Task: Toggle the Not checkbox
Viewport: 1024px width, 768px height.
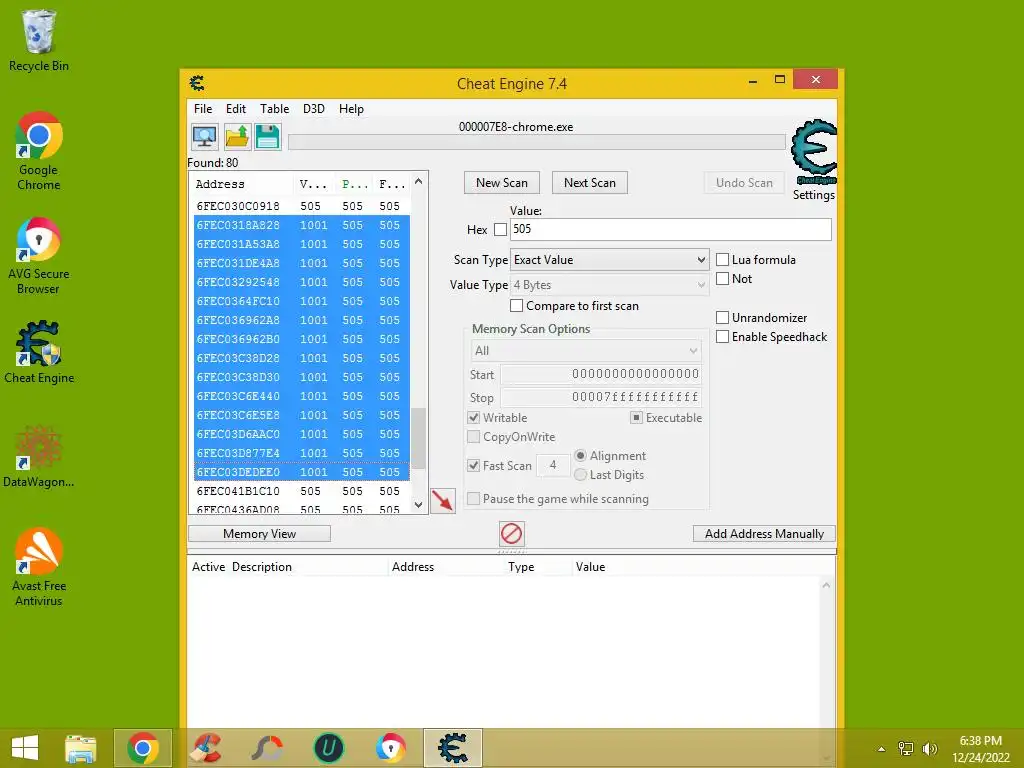Action: pos(722,278)
